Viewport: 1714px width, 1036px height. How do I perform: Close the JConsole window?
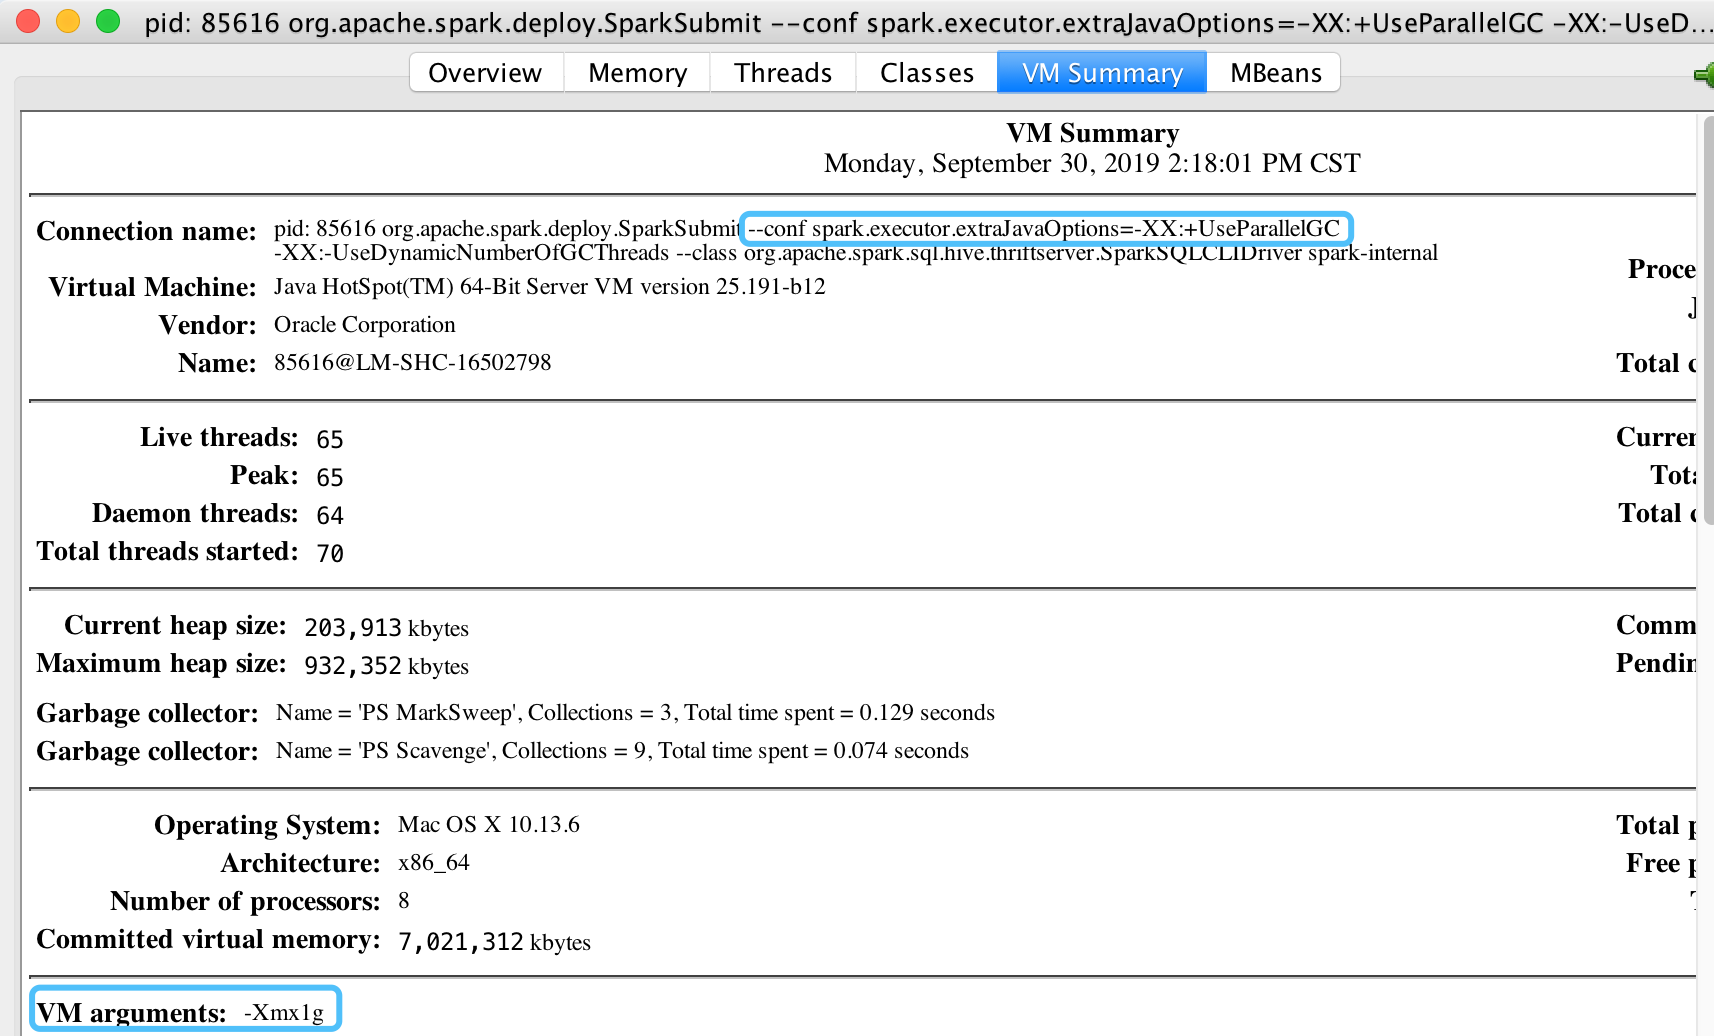pyautogui.click(x=28, y=21)
